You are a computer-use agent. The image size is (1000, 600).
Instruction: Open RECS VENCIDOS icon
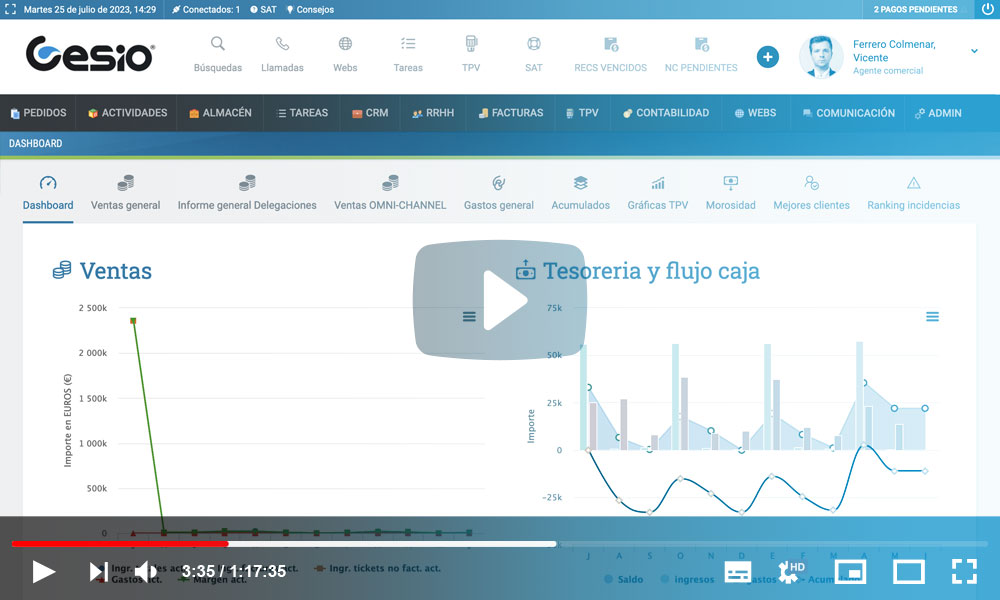pyautogui.click(x=610, y=44)
